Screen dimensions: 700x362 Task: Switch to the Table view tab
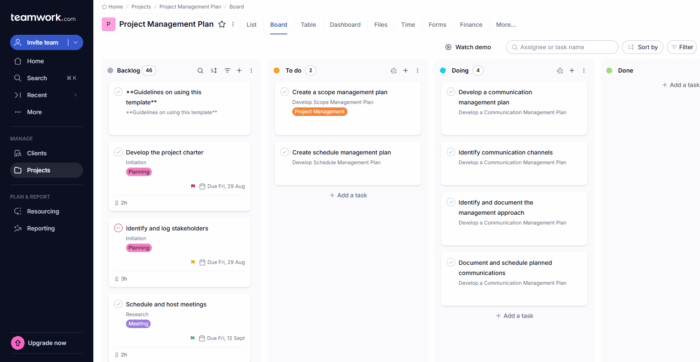(308, 25)
